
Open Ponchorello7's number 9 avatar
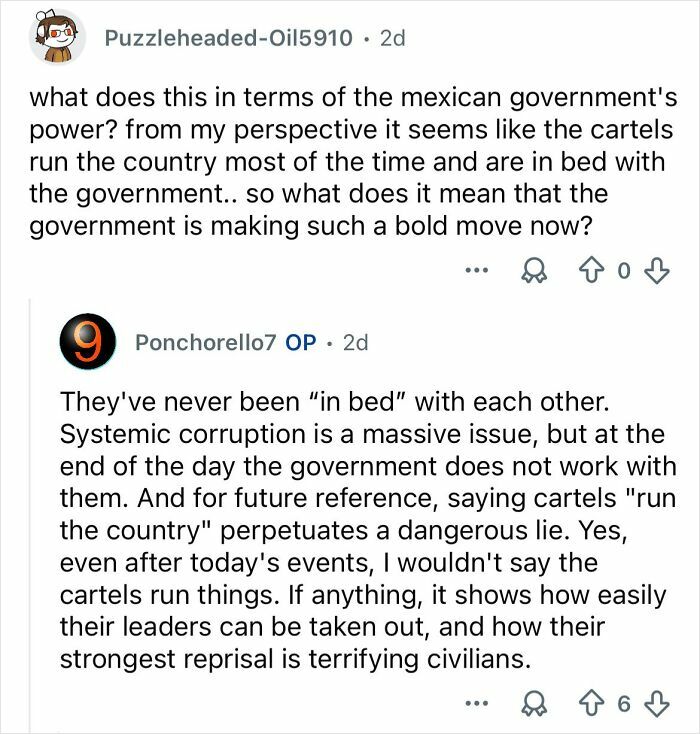pos(87,342)
